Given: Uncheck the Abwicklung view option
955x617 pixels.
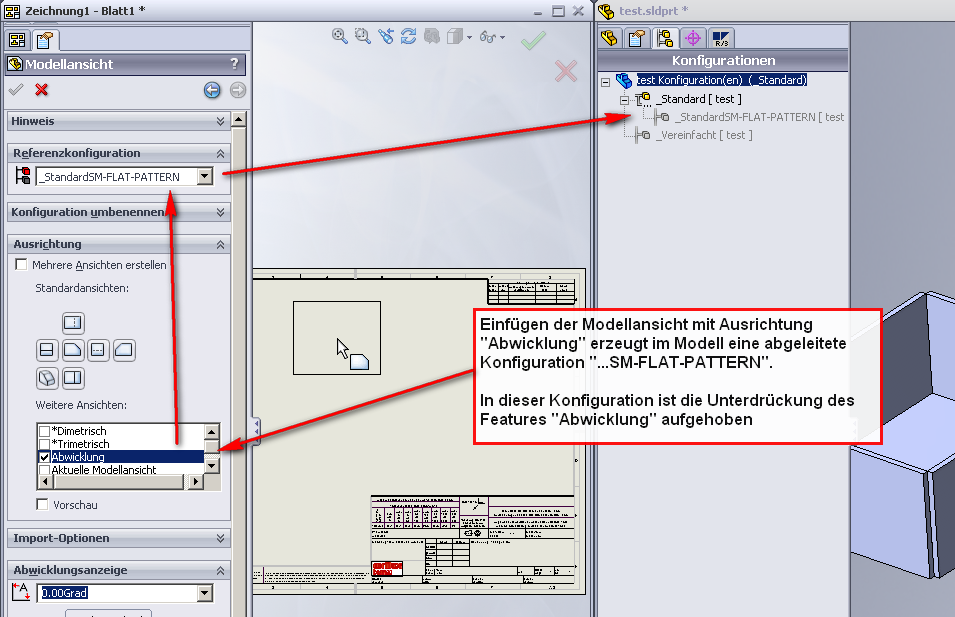Looking at the screenshot, I should point(44,457).
